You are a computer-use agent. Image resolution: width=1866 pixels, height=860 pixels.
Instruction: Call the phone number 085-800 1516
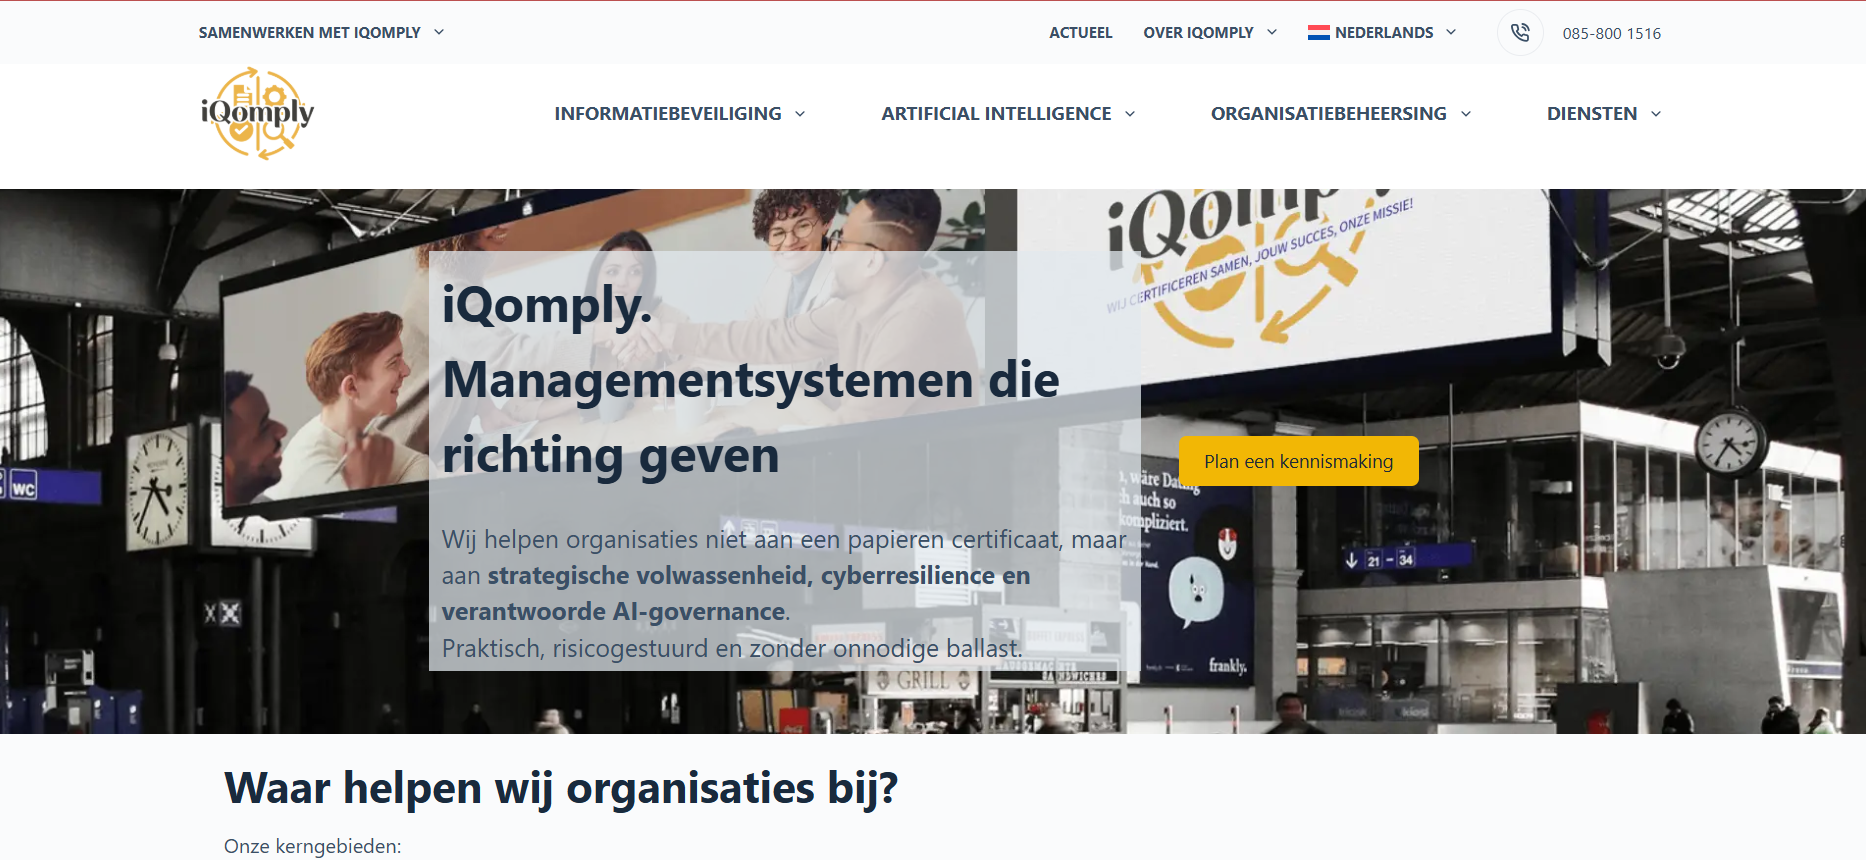[1611, 33]
